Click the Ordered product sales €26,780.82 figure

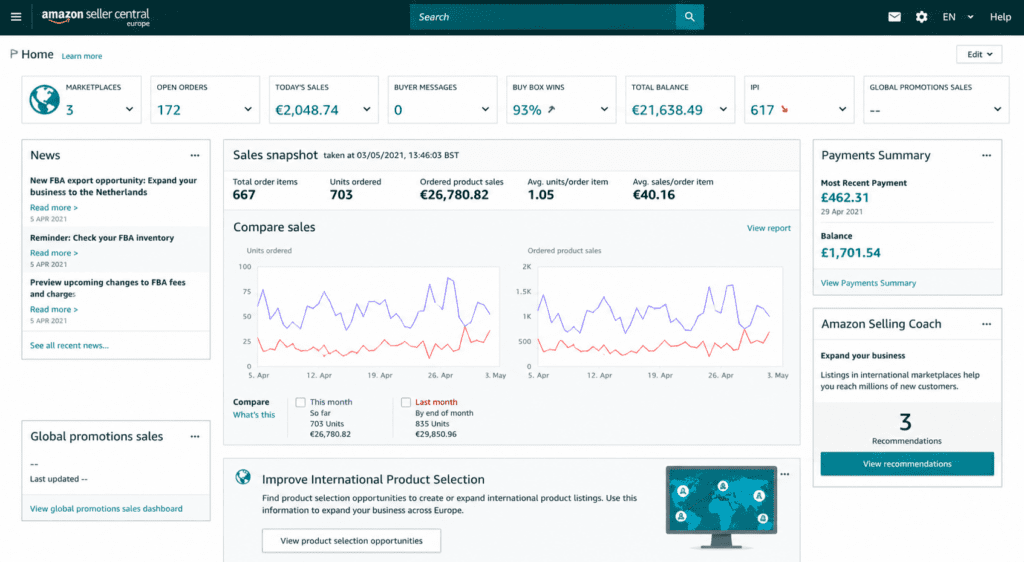coord(454,195)
